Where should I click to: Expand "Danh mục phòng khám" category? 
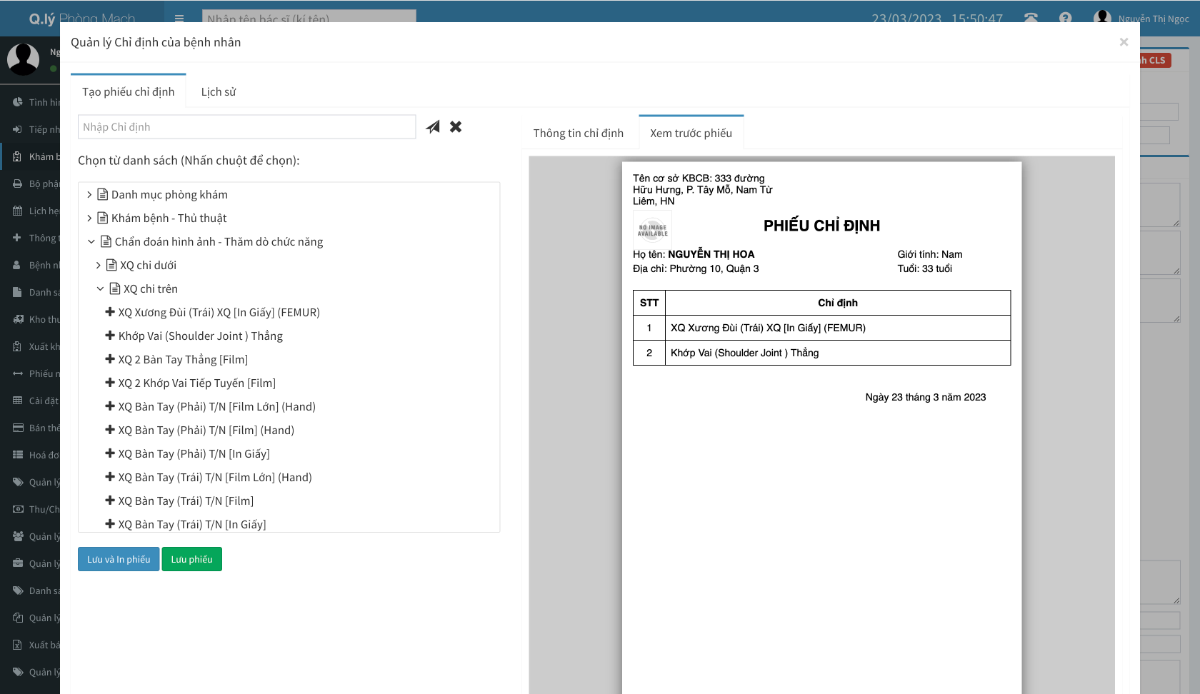tap(89, 194)
